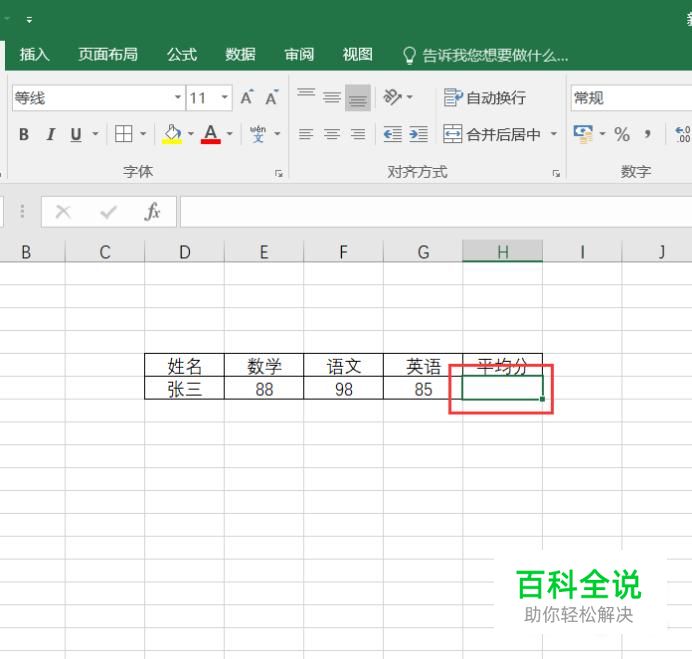
Task: Decrease font size icon
Action: coord(272,98)
